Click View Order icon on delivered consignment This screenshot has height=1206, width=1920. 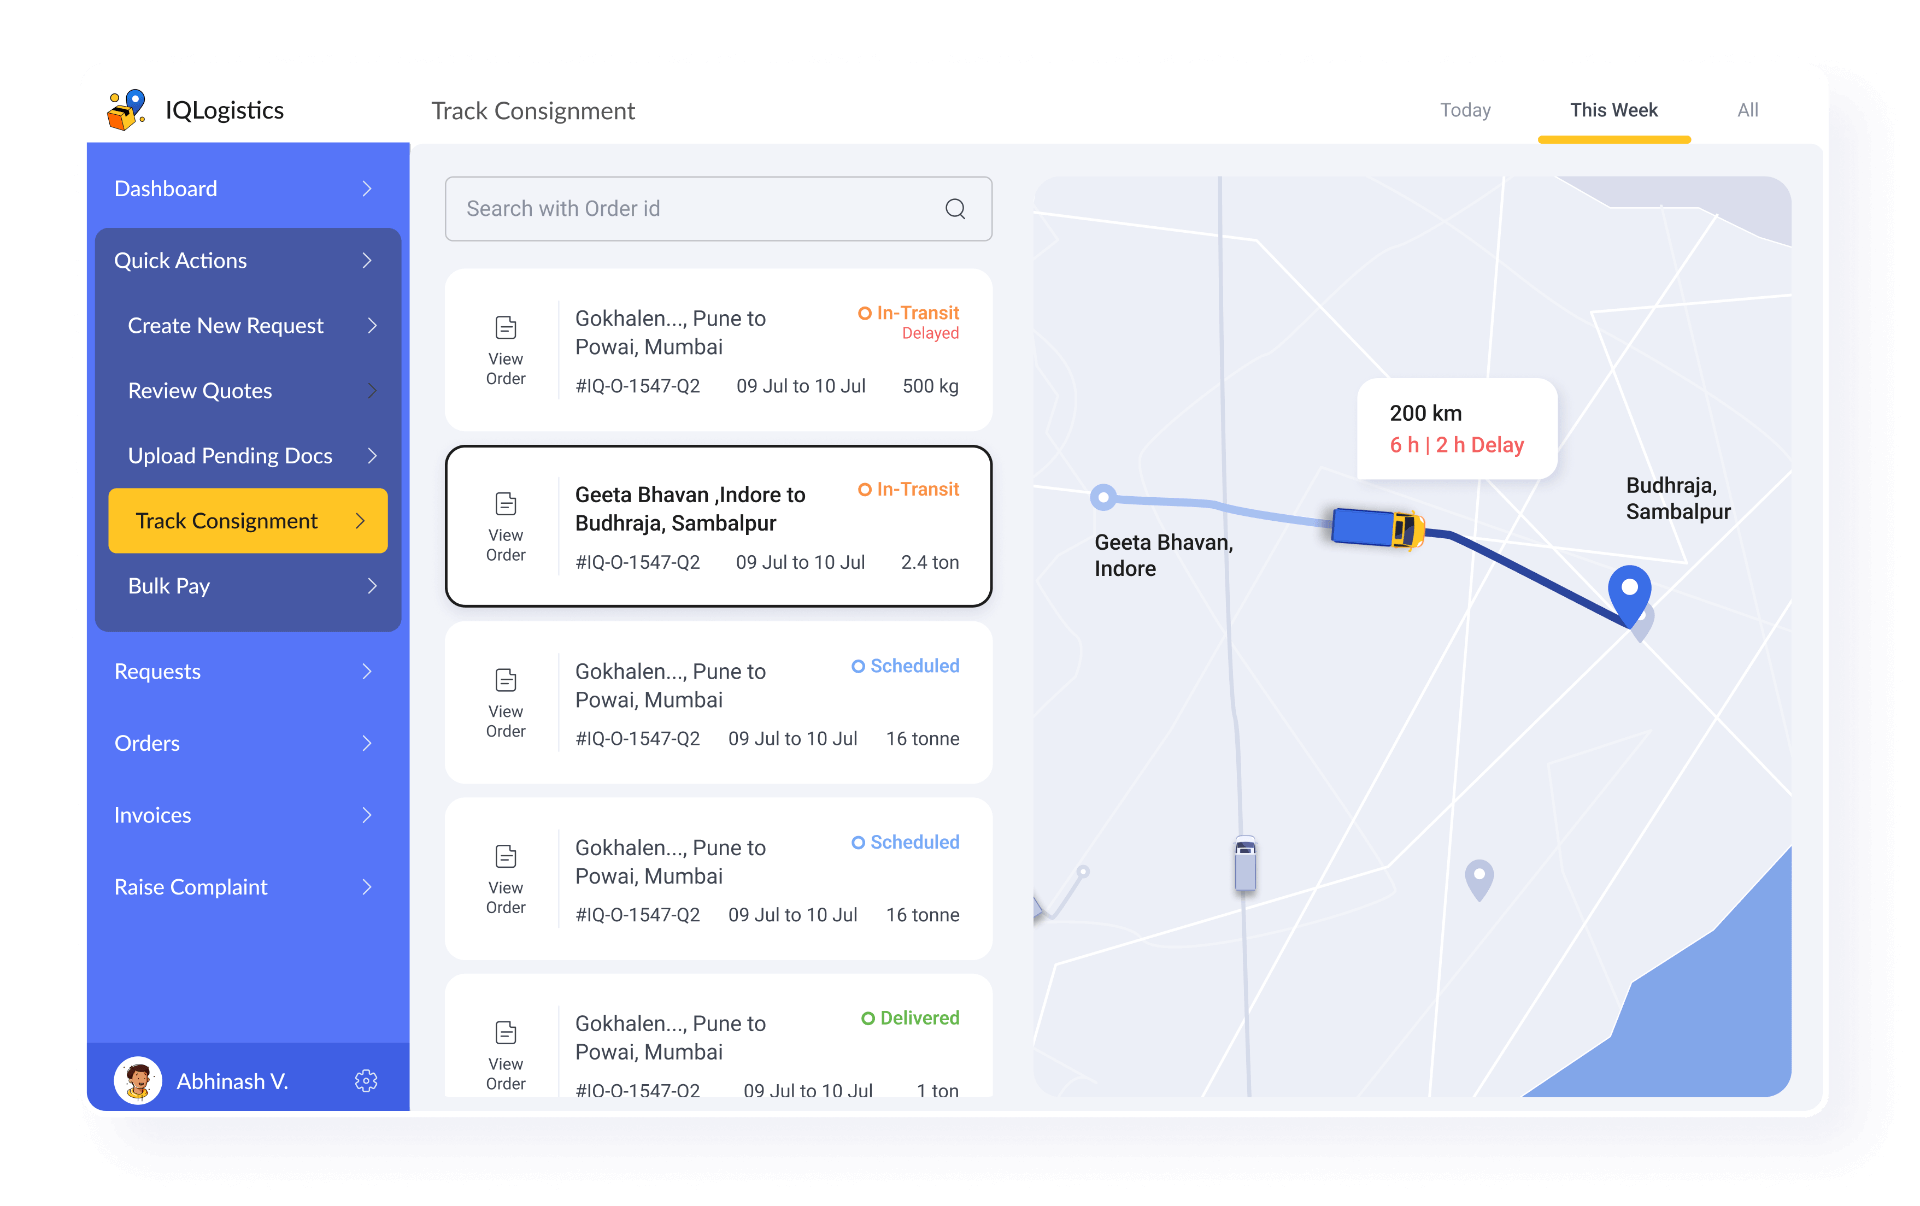(506, 1032)
